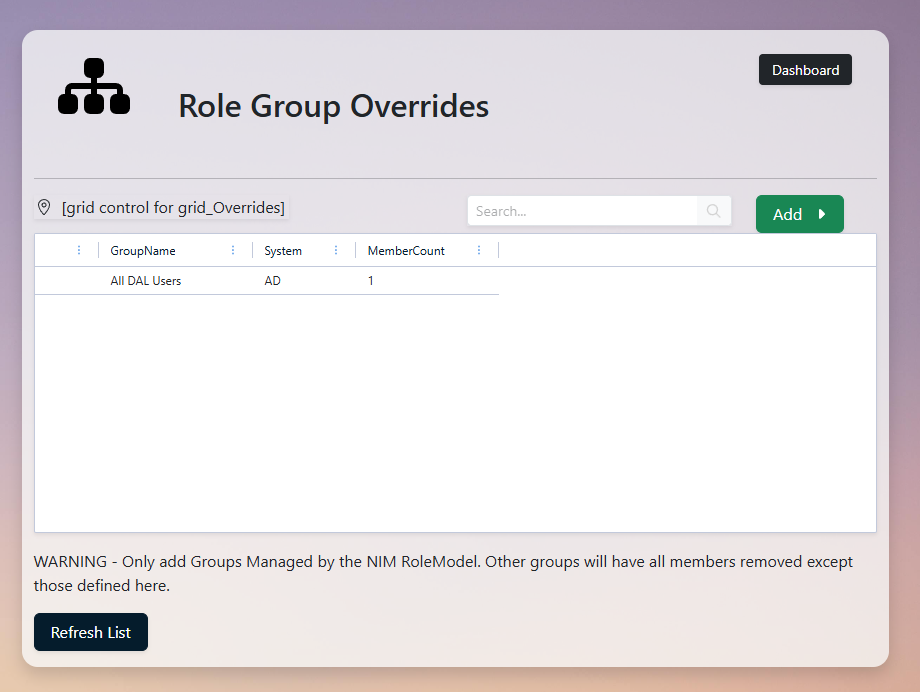Open the System column options menu

[x=335, y=250]
